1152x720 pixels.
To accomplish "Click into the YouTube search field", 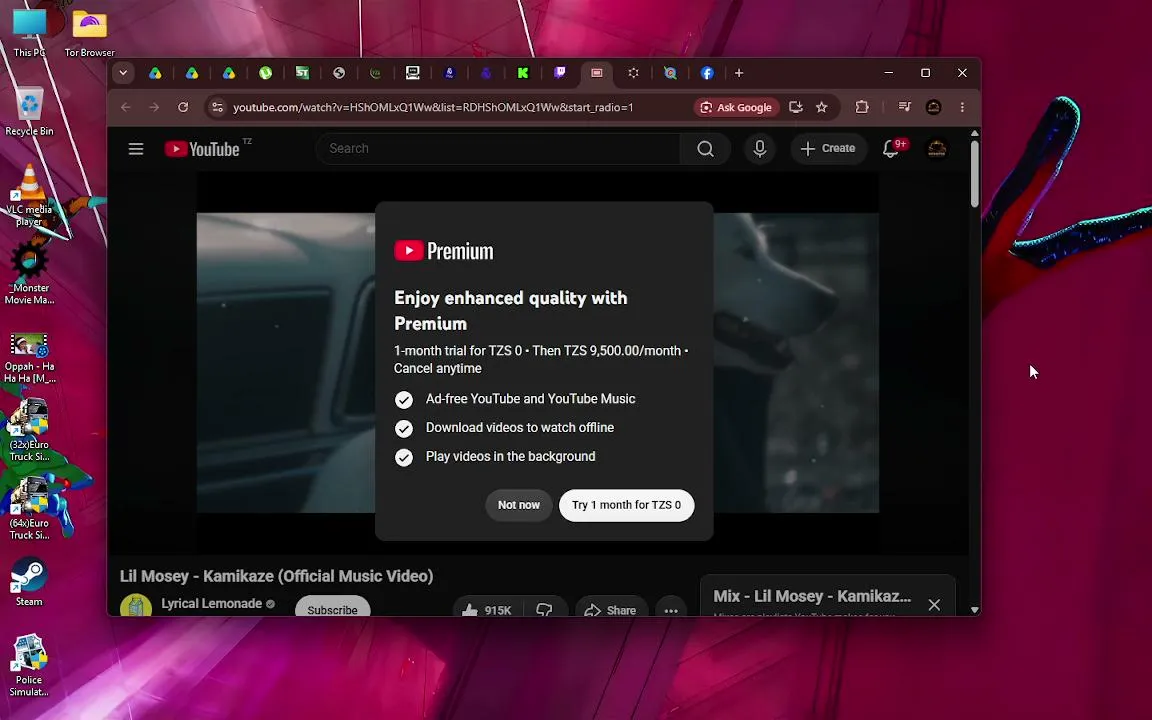I will pyautogui.click(x=500, y=148).
